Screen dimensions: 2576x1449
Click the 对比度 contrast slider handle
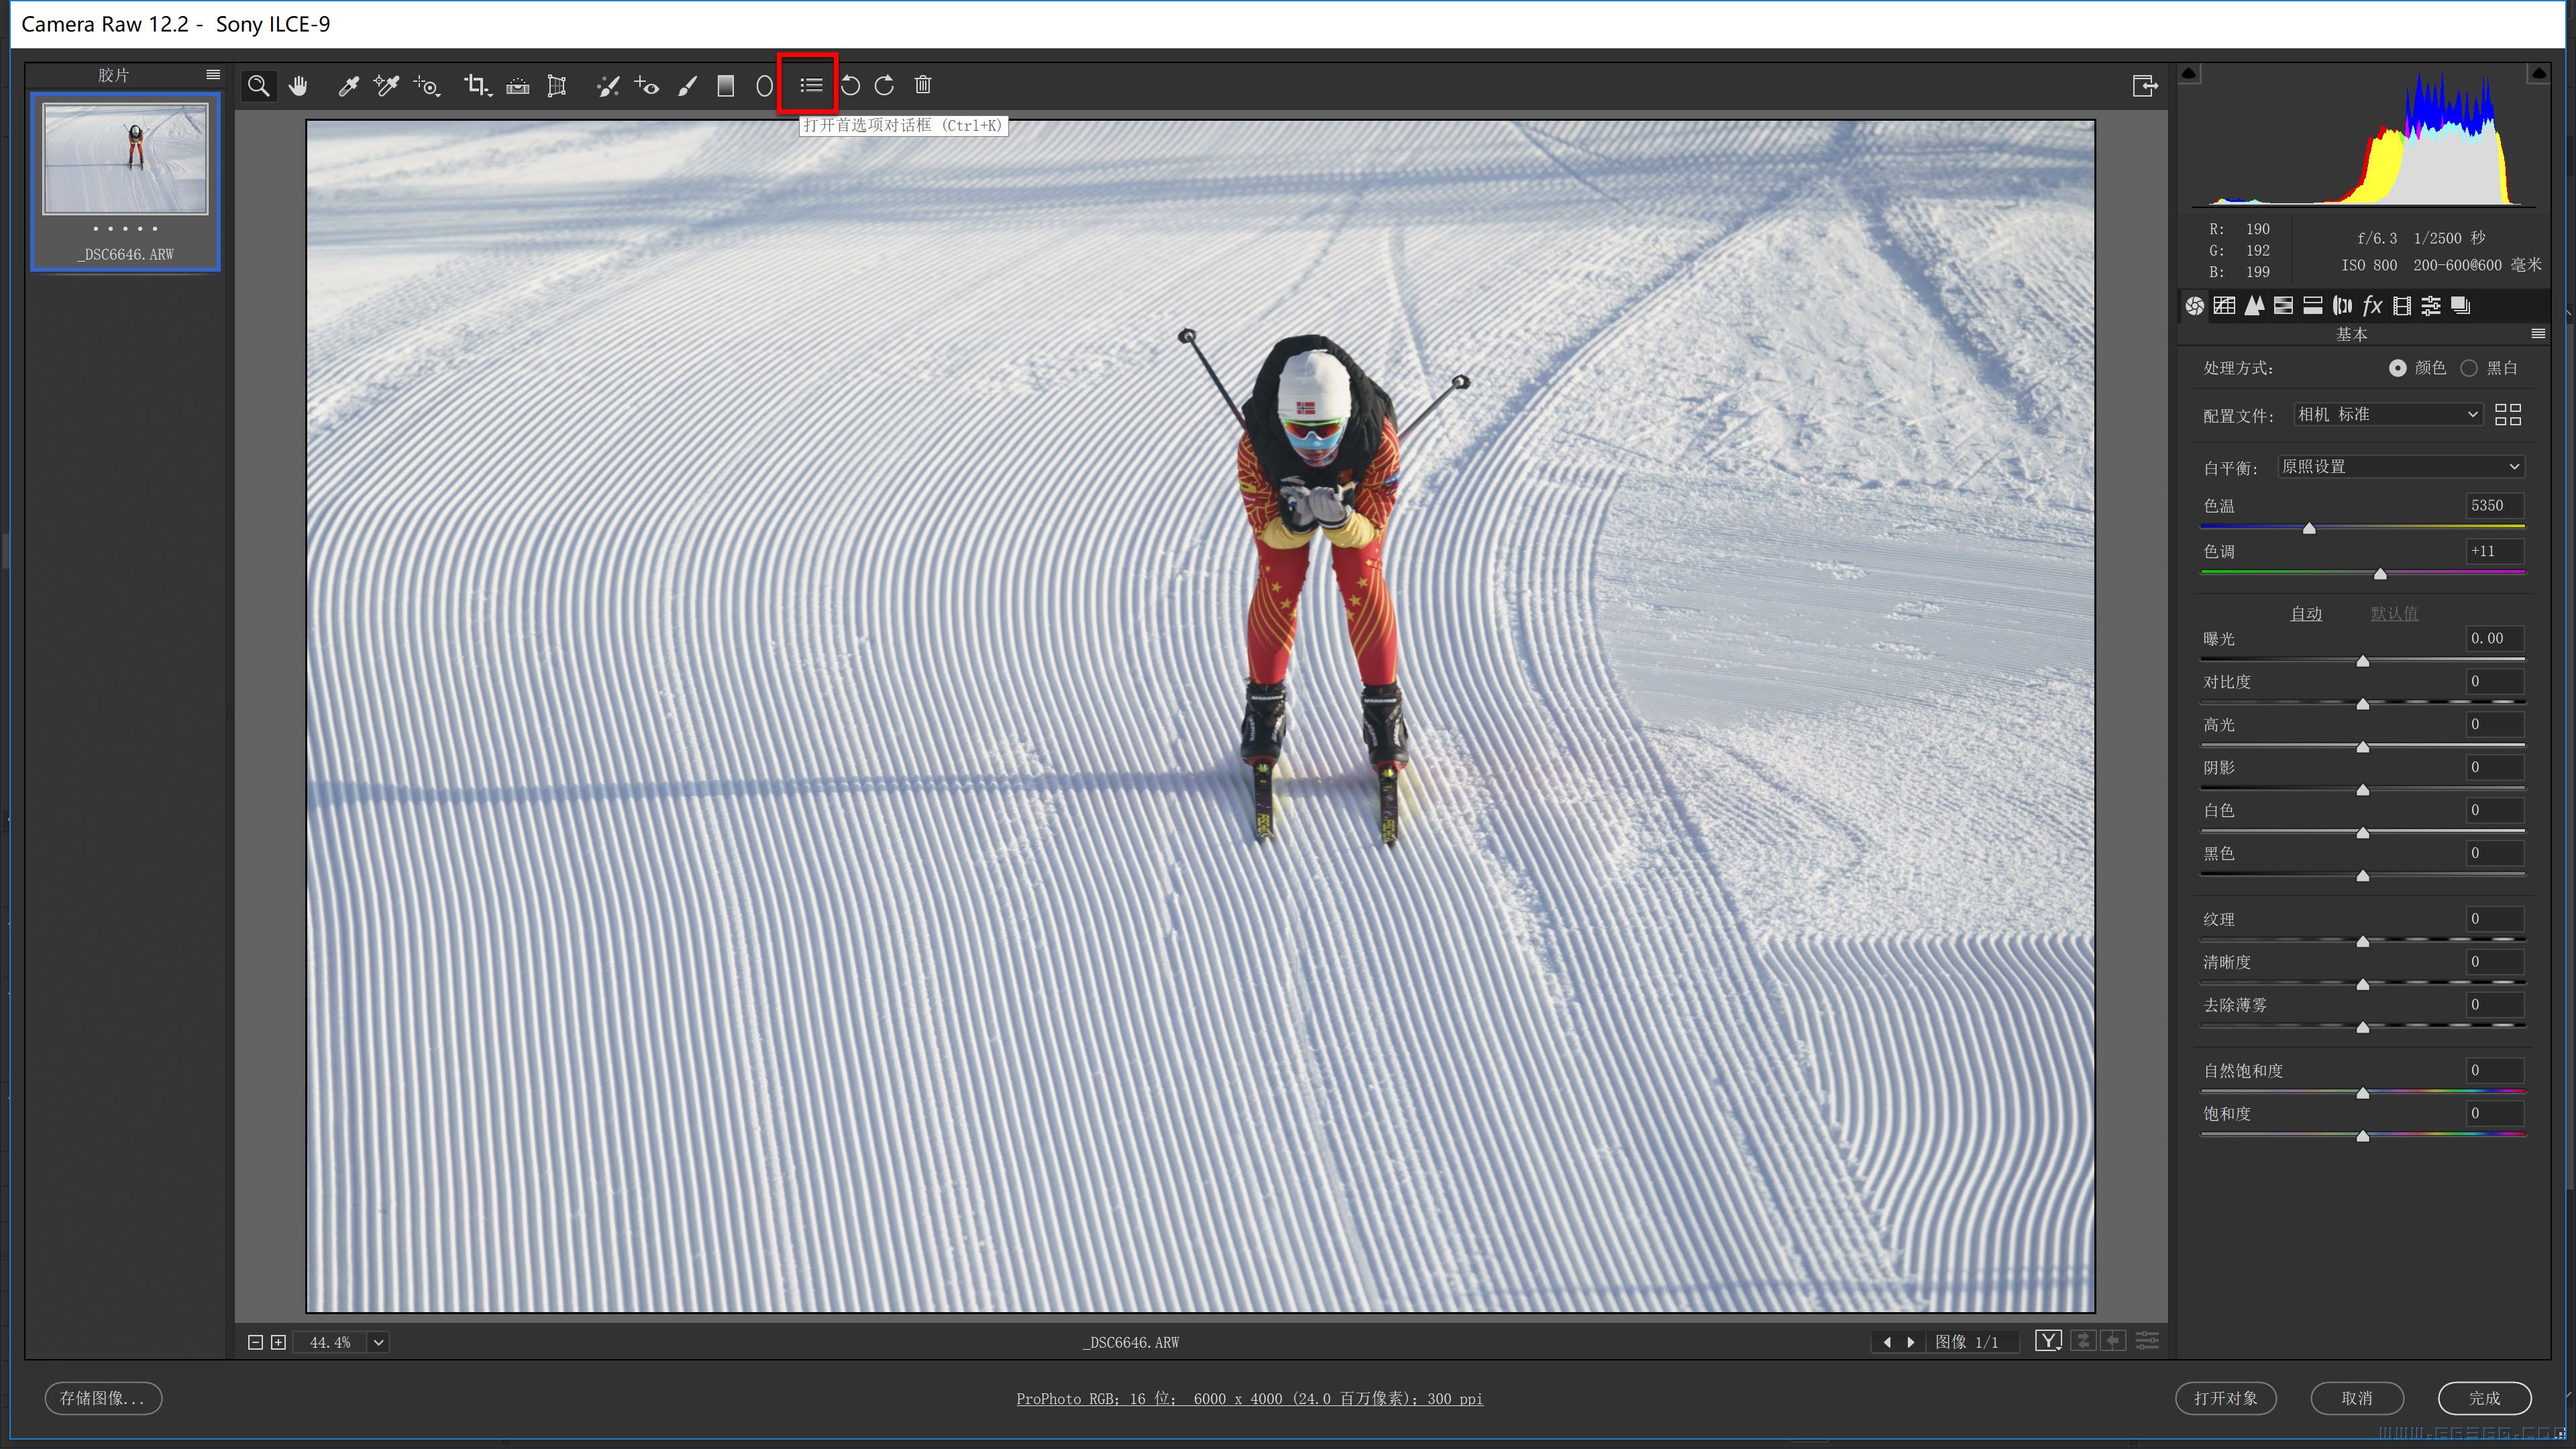coord(2363,704)
